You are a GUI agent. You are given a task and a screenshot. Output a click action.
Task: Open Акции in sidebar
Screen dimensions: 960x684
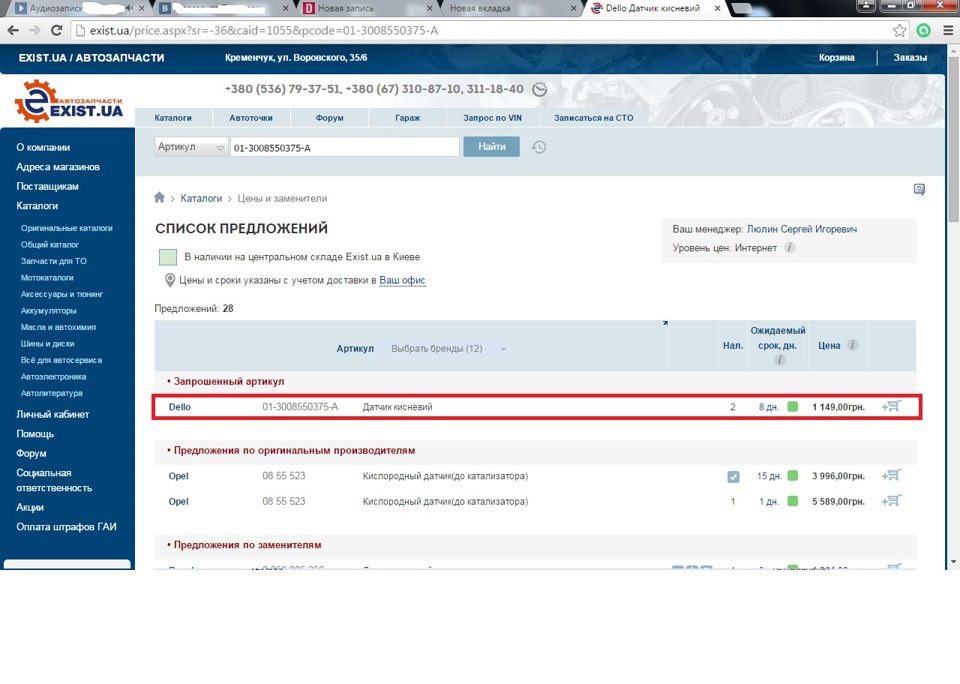(29, 507)
